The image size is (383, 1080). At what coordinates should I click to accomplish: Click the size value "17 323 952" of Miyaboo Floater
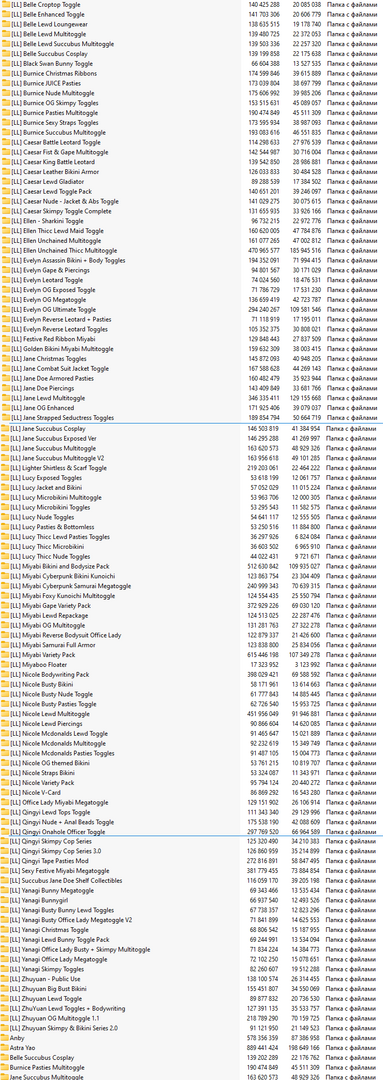pyautogui.click(x=265, y=665)
